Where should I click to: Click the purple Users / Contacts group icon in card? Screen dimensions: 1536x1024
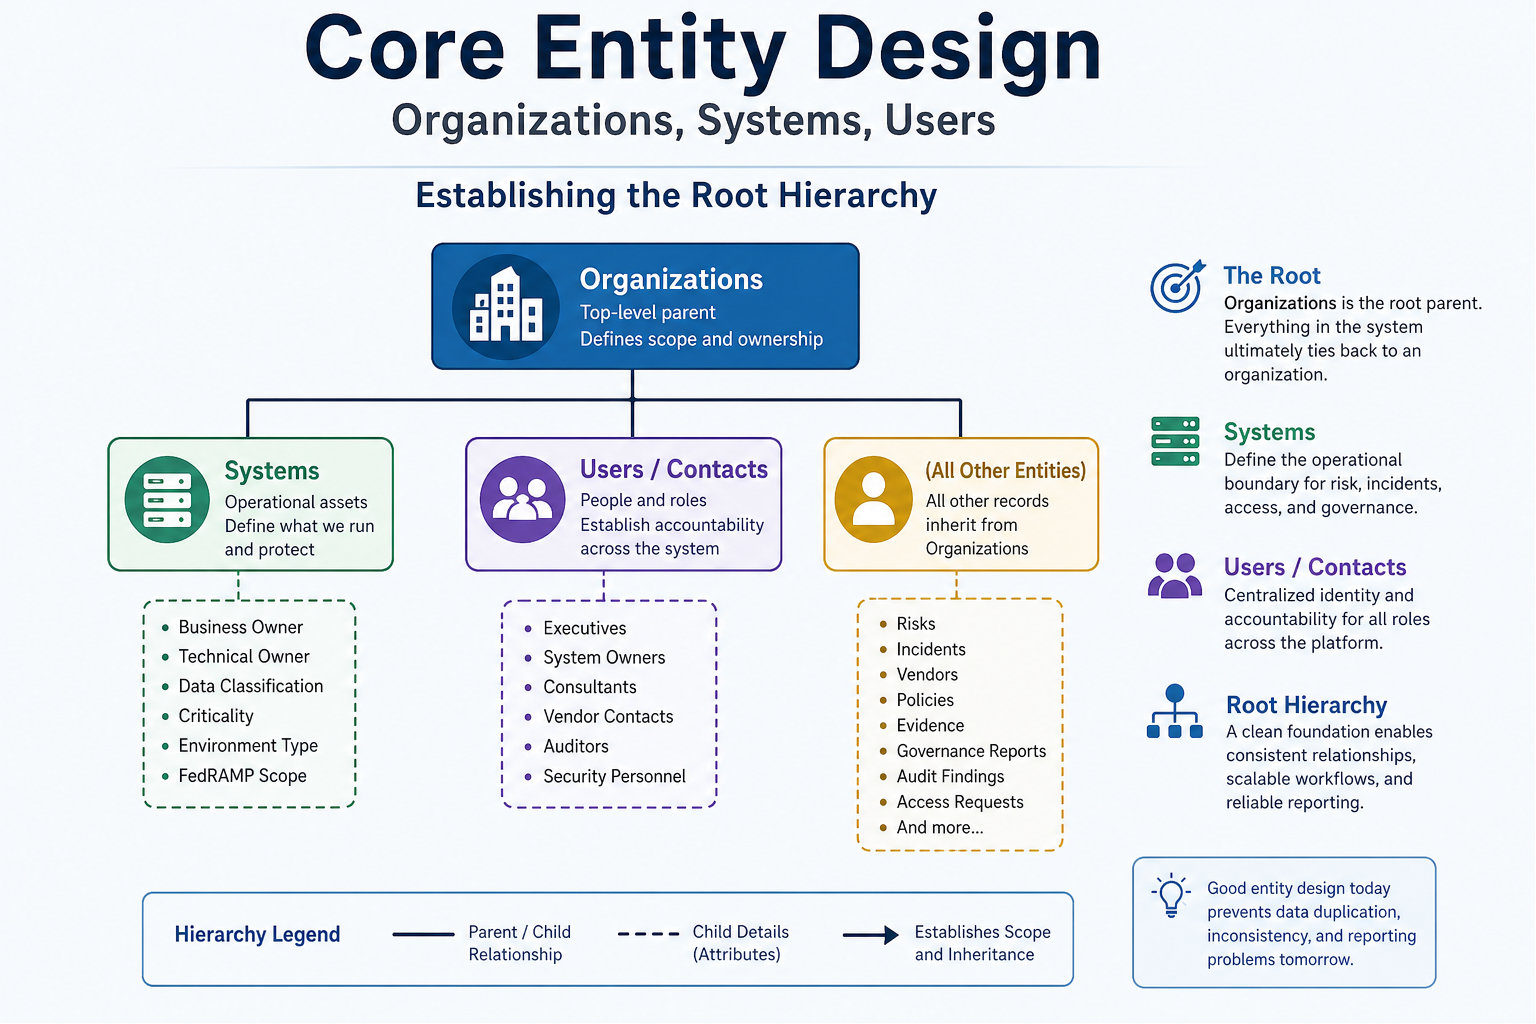click(522, 499)
